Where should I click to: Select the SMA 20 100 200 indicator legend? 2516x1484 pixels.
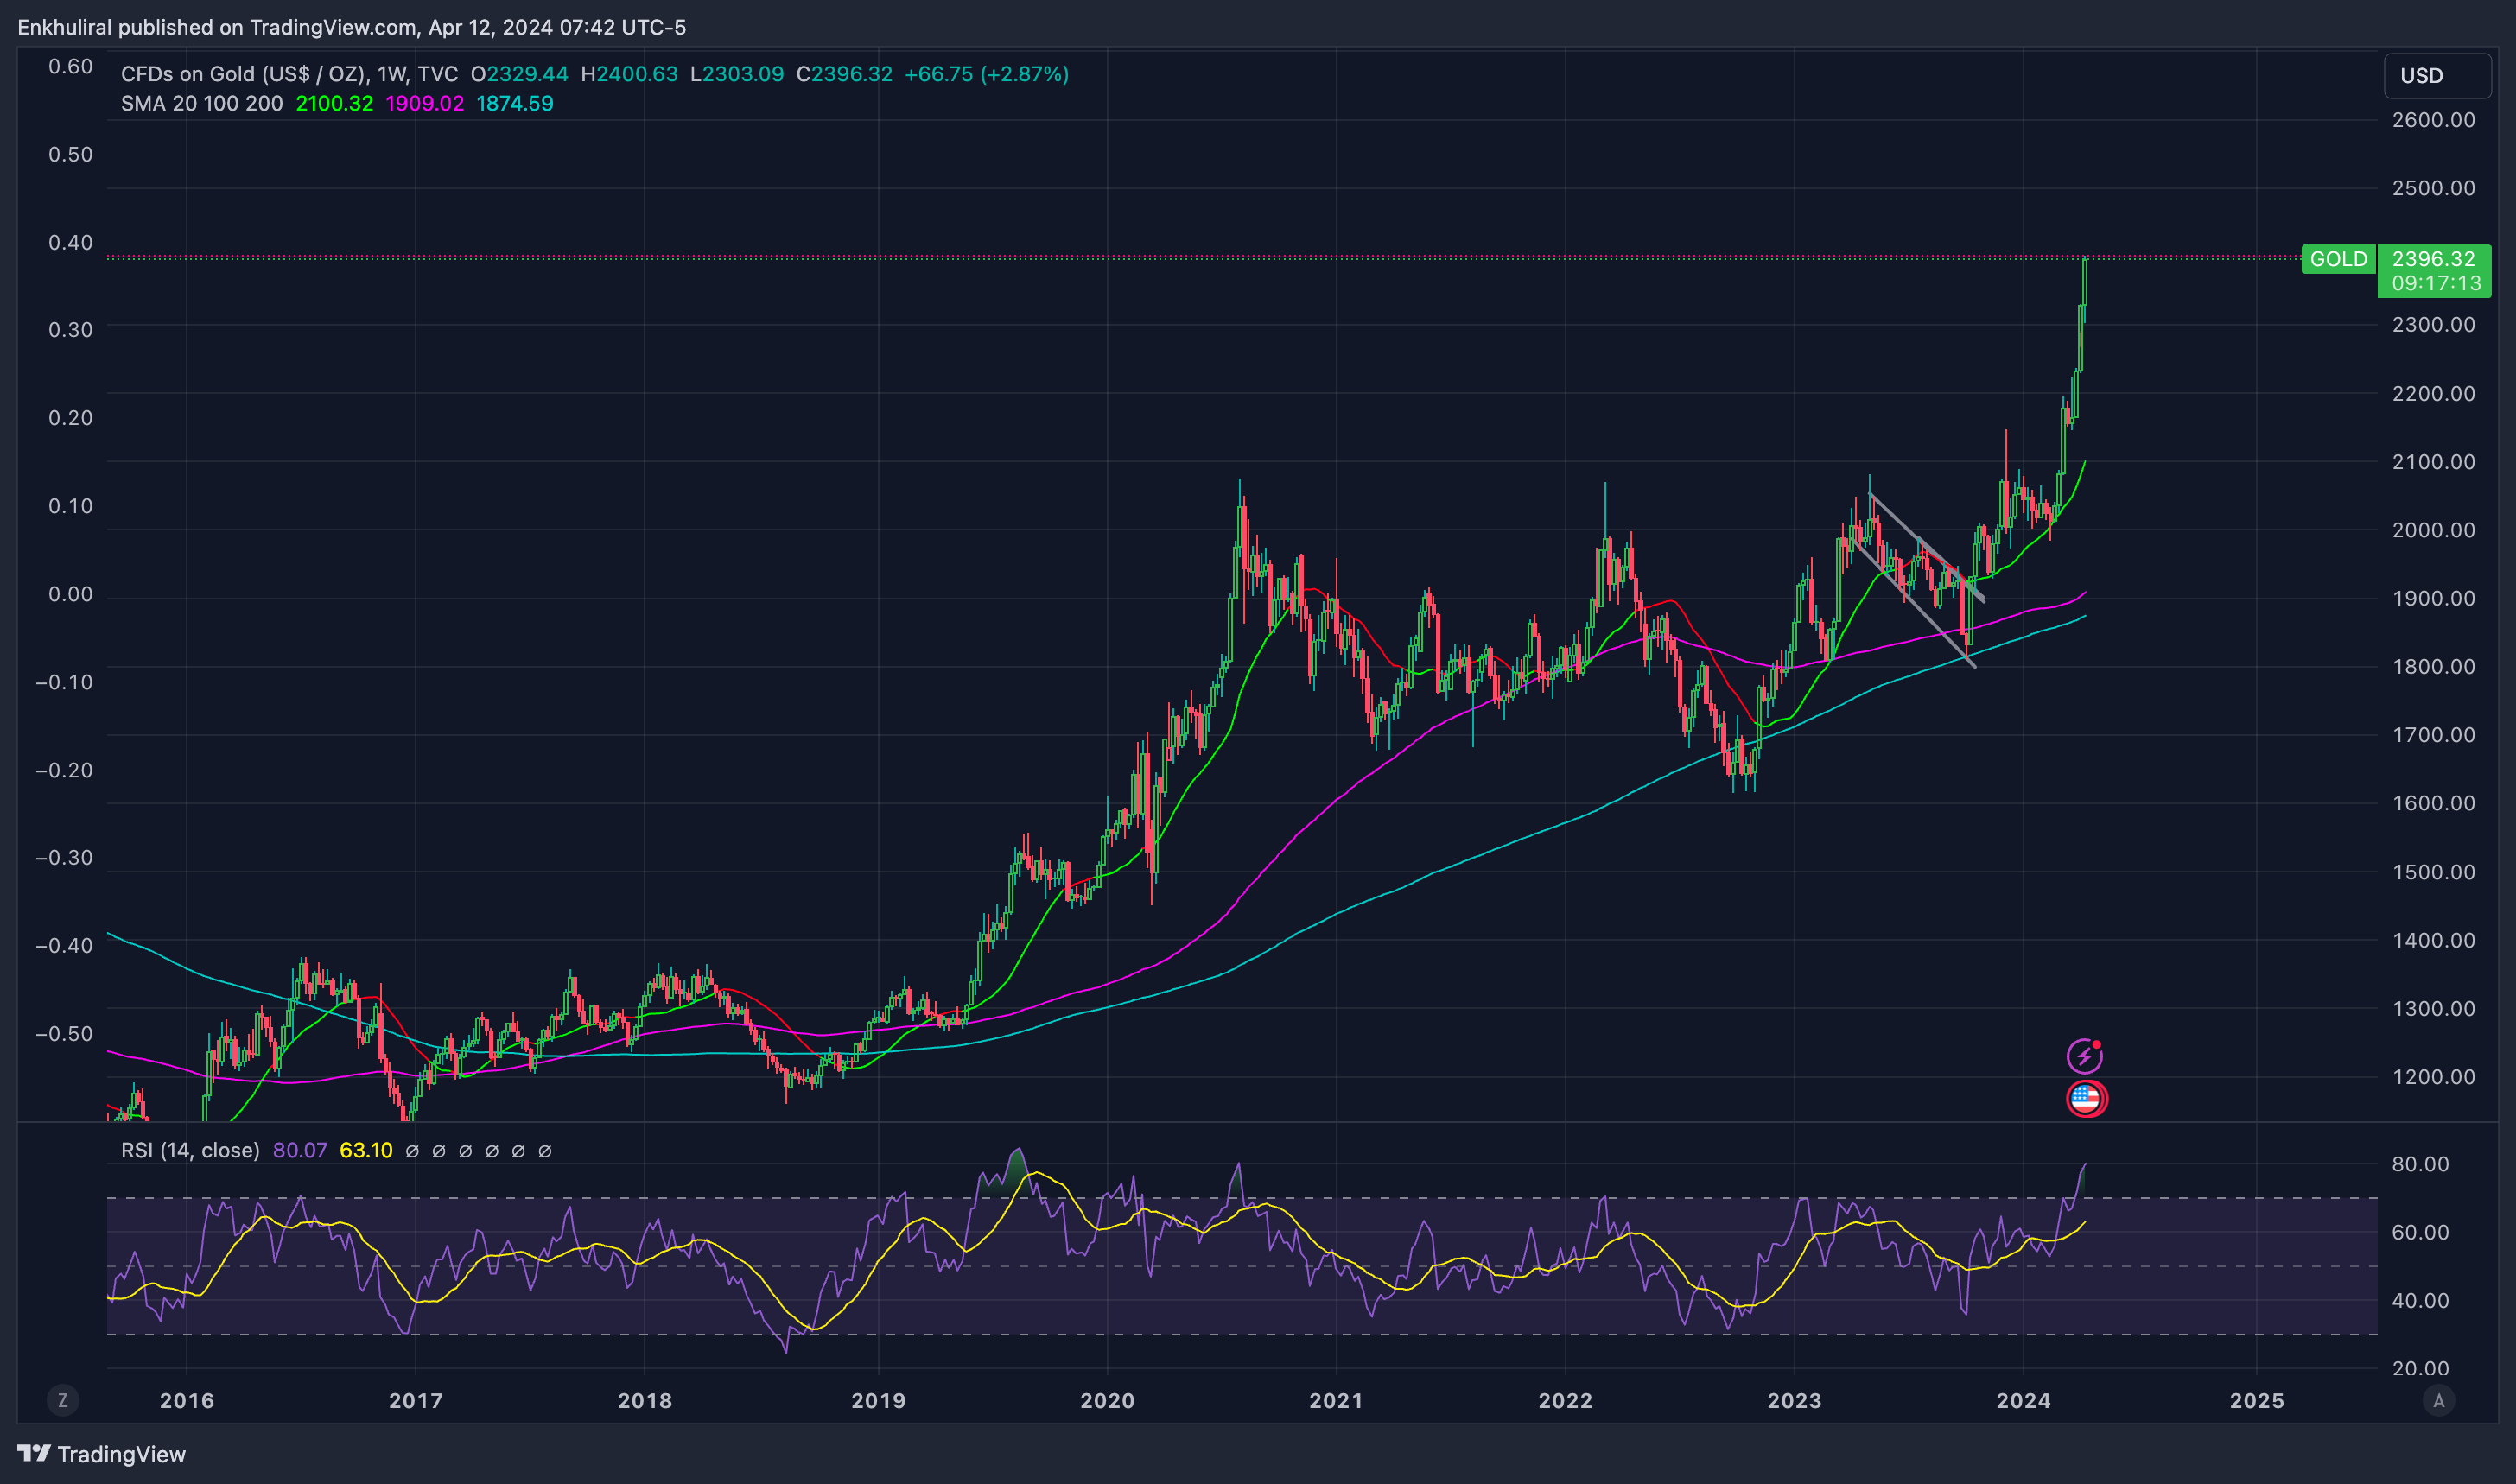click(x=201, y=104)
